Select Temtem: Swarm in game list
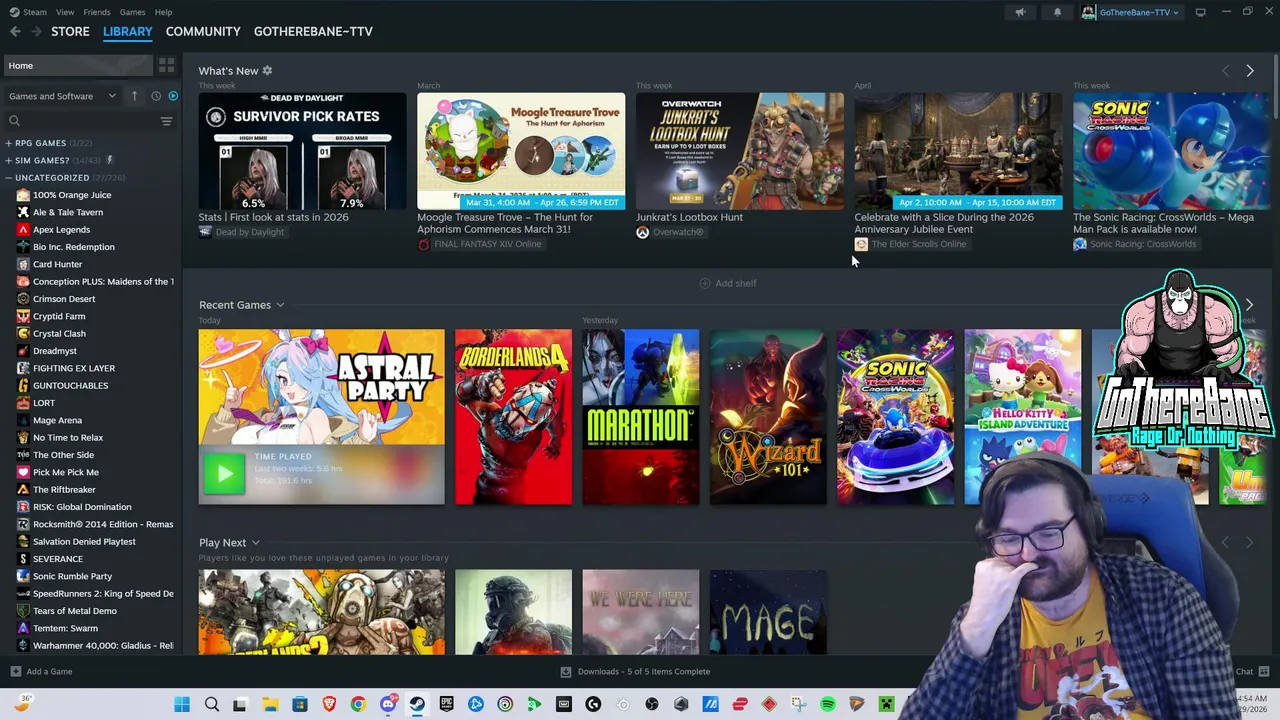 click(x=65, y=628)
